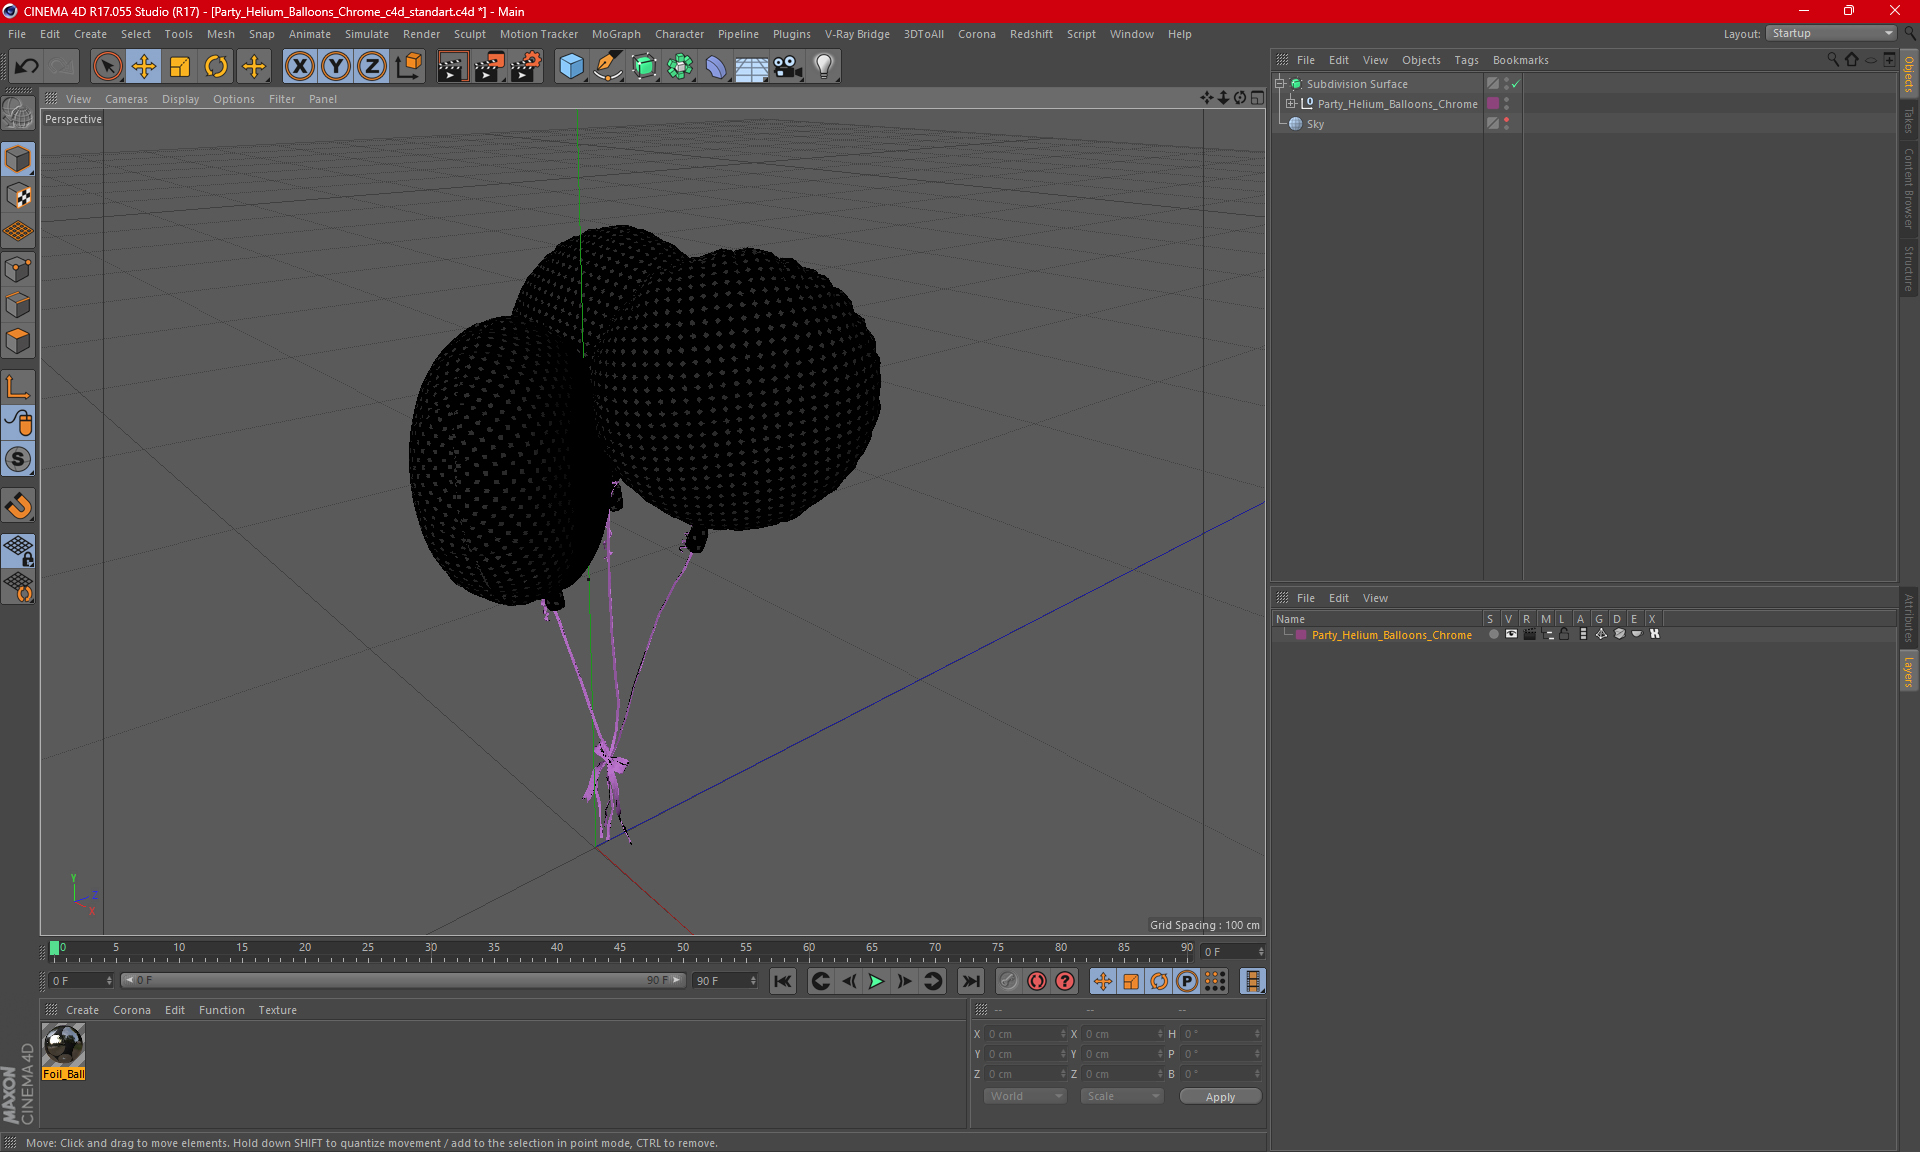Screen dimensions: 1920x1152
Task: Open the Scale mode dropdown
Action: [x=1121, y=1096]
